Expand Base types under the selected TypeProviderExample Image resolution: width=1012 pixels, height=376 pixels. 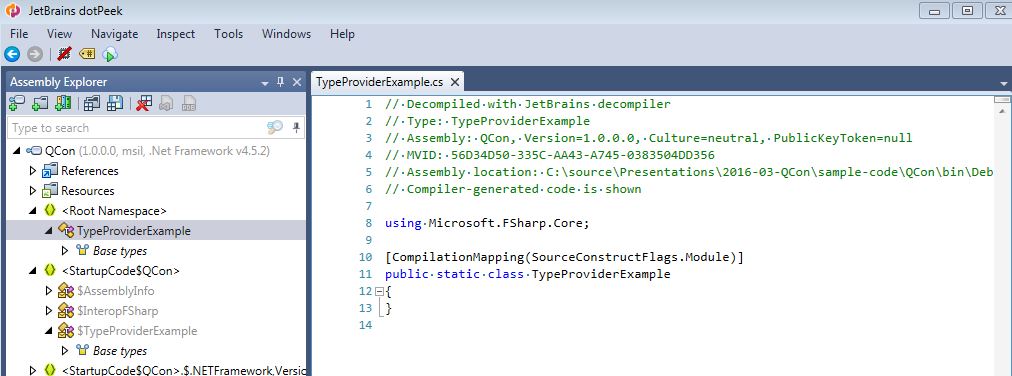65,250
